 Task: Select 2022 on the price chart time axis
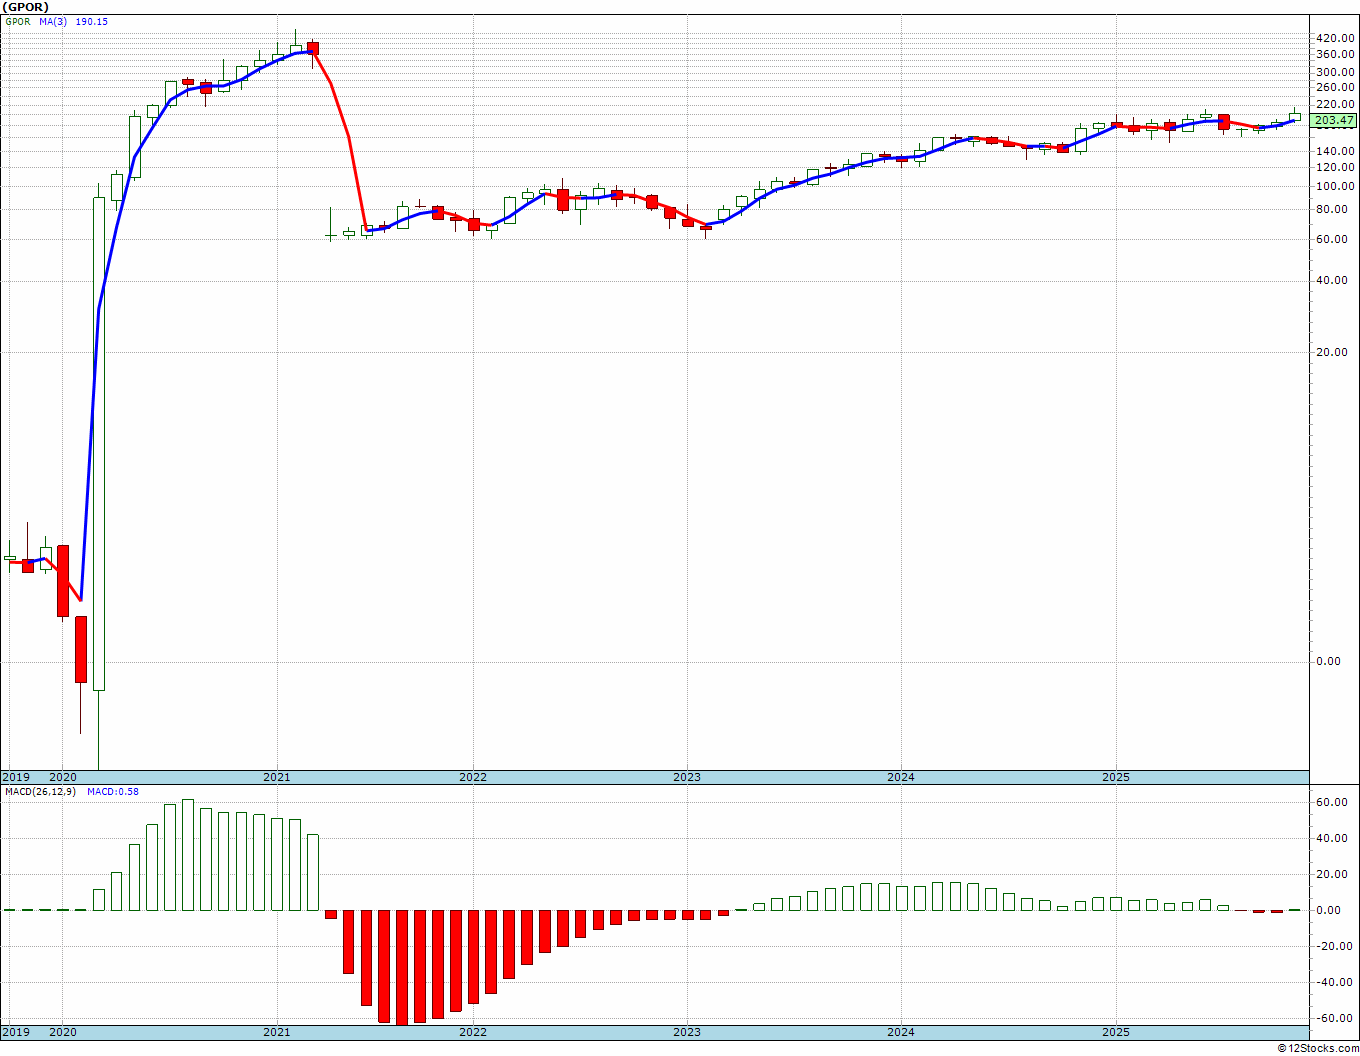coord(473,777)
